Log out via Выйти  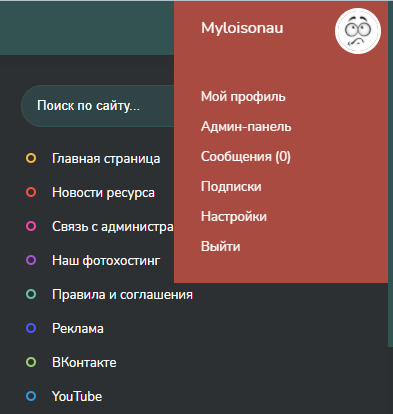click(x=220, y=247)
